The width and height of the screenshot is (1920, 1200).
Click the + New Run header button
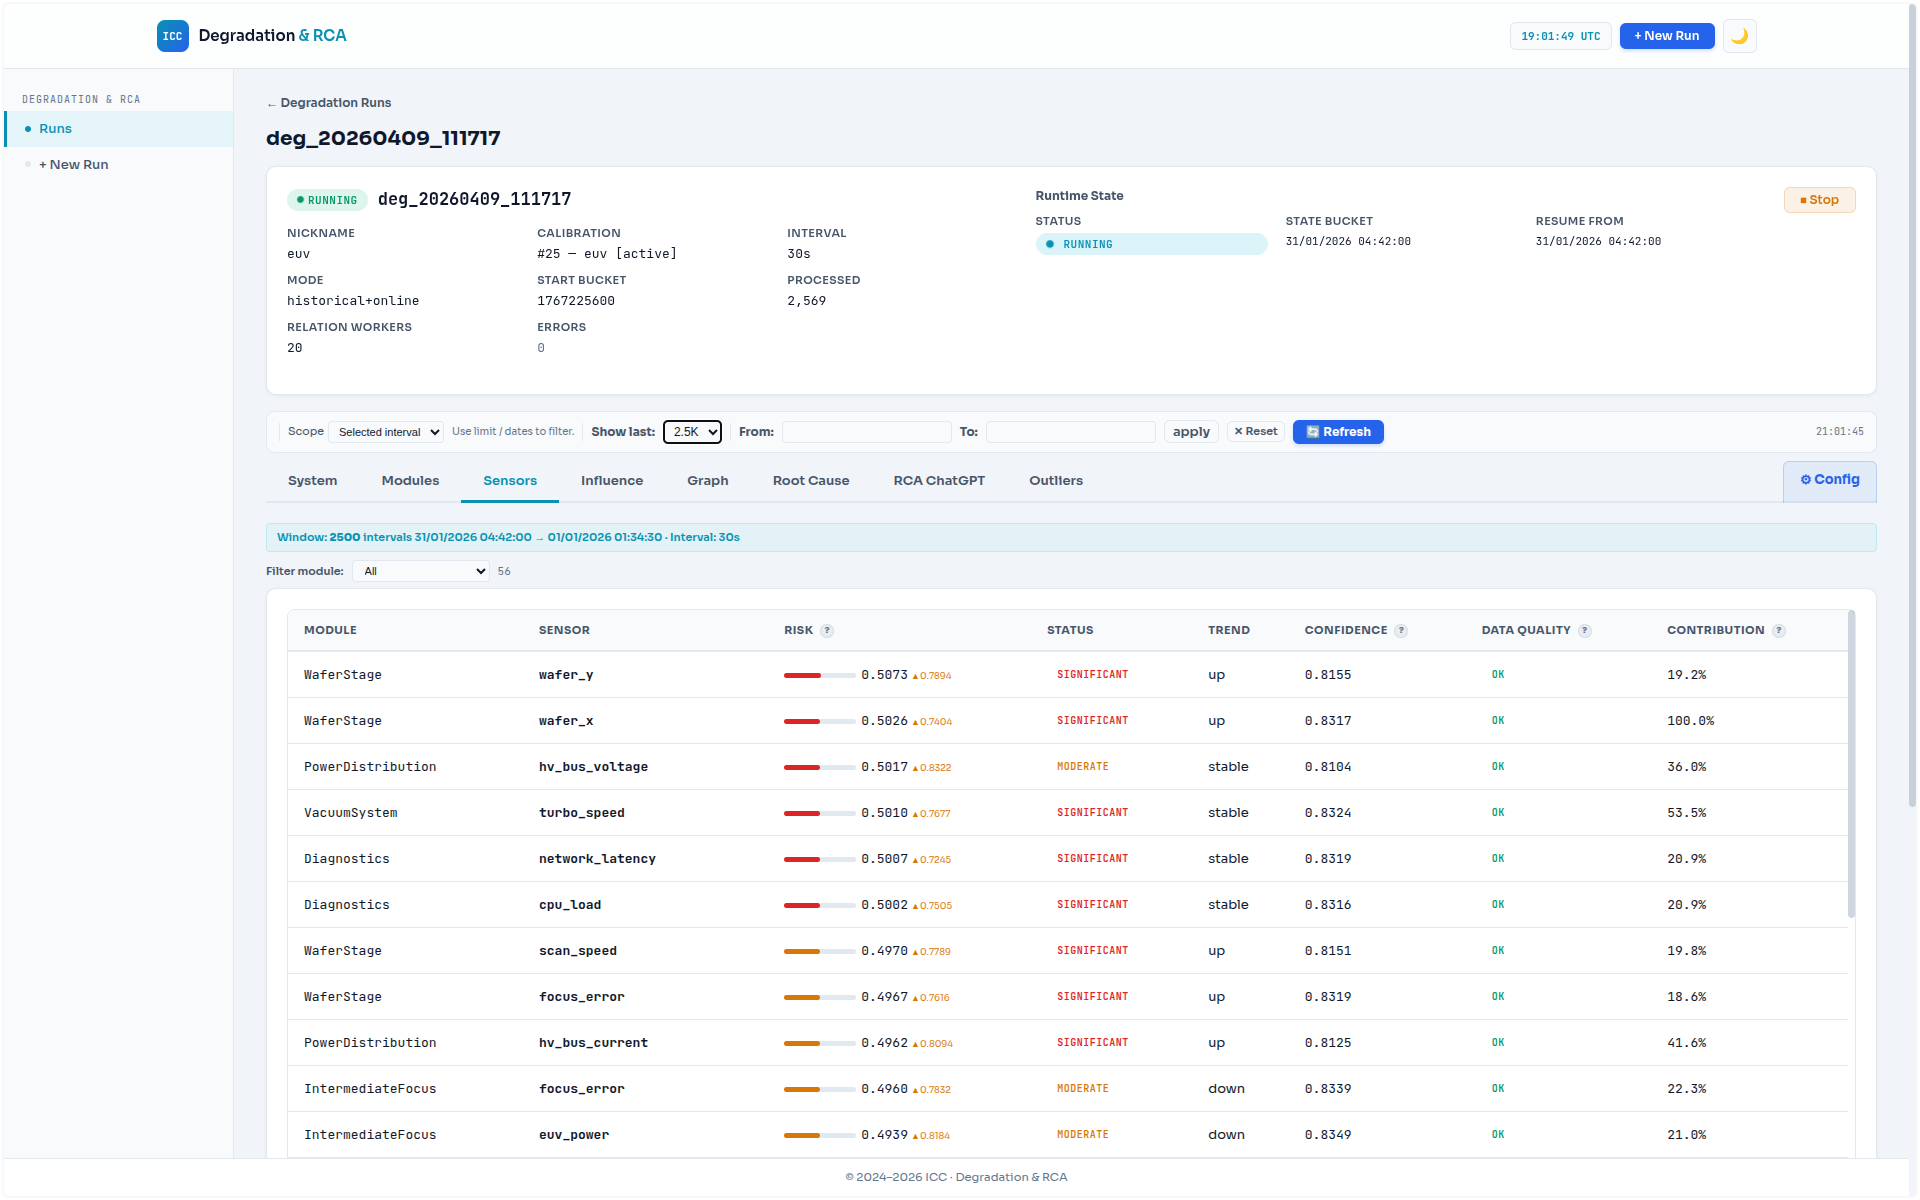[1666, 36]
